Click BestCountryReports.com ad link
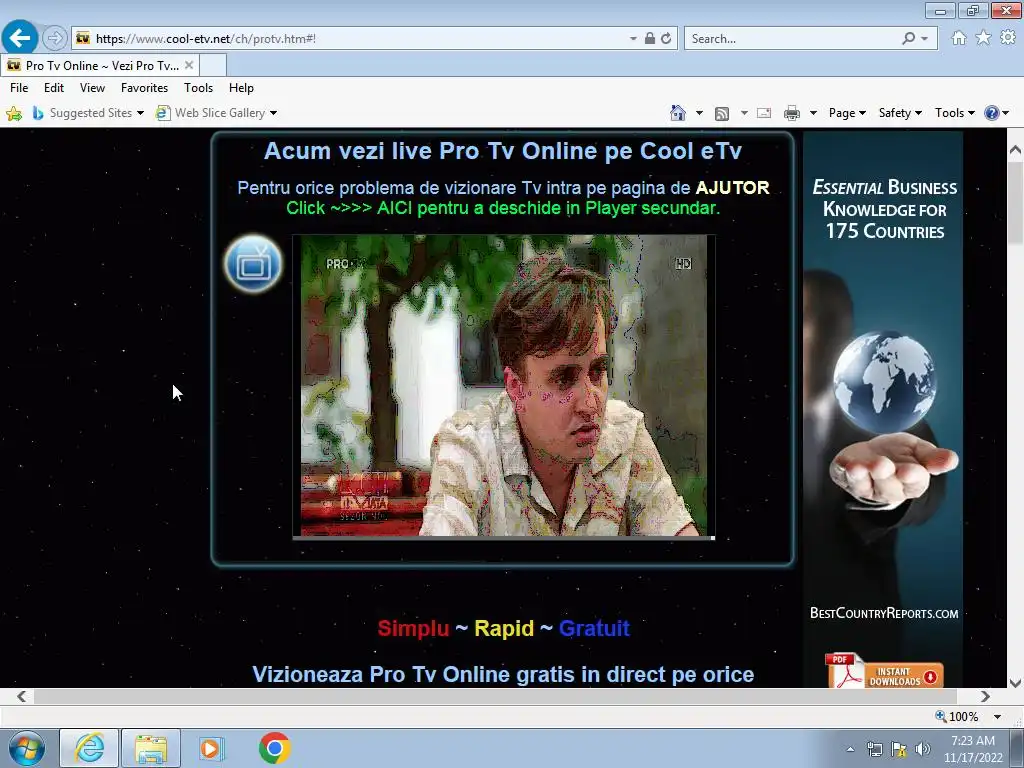 point(884,613)
